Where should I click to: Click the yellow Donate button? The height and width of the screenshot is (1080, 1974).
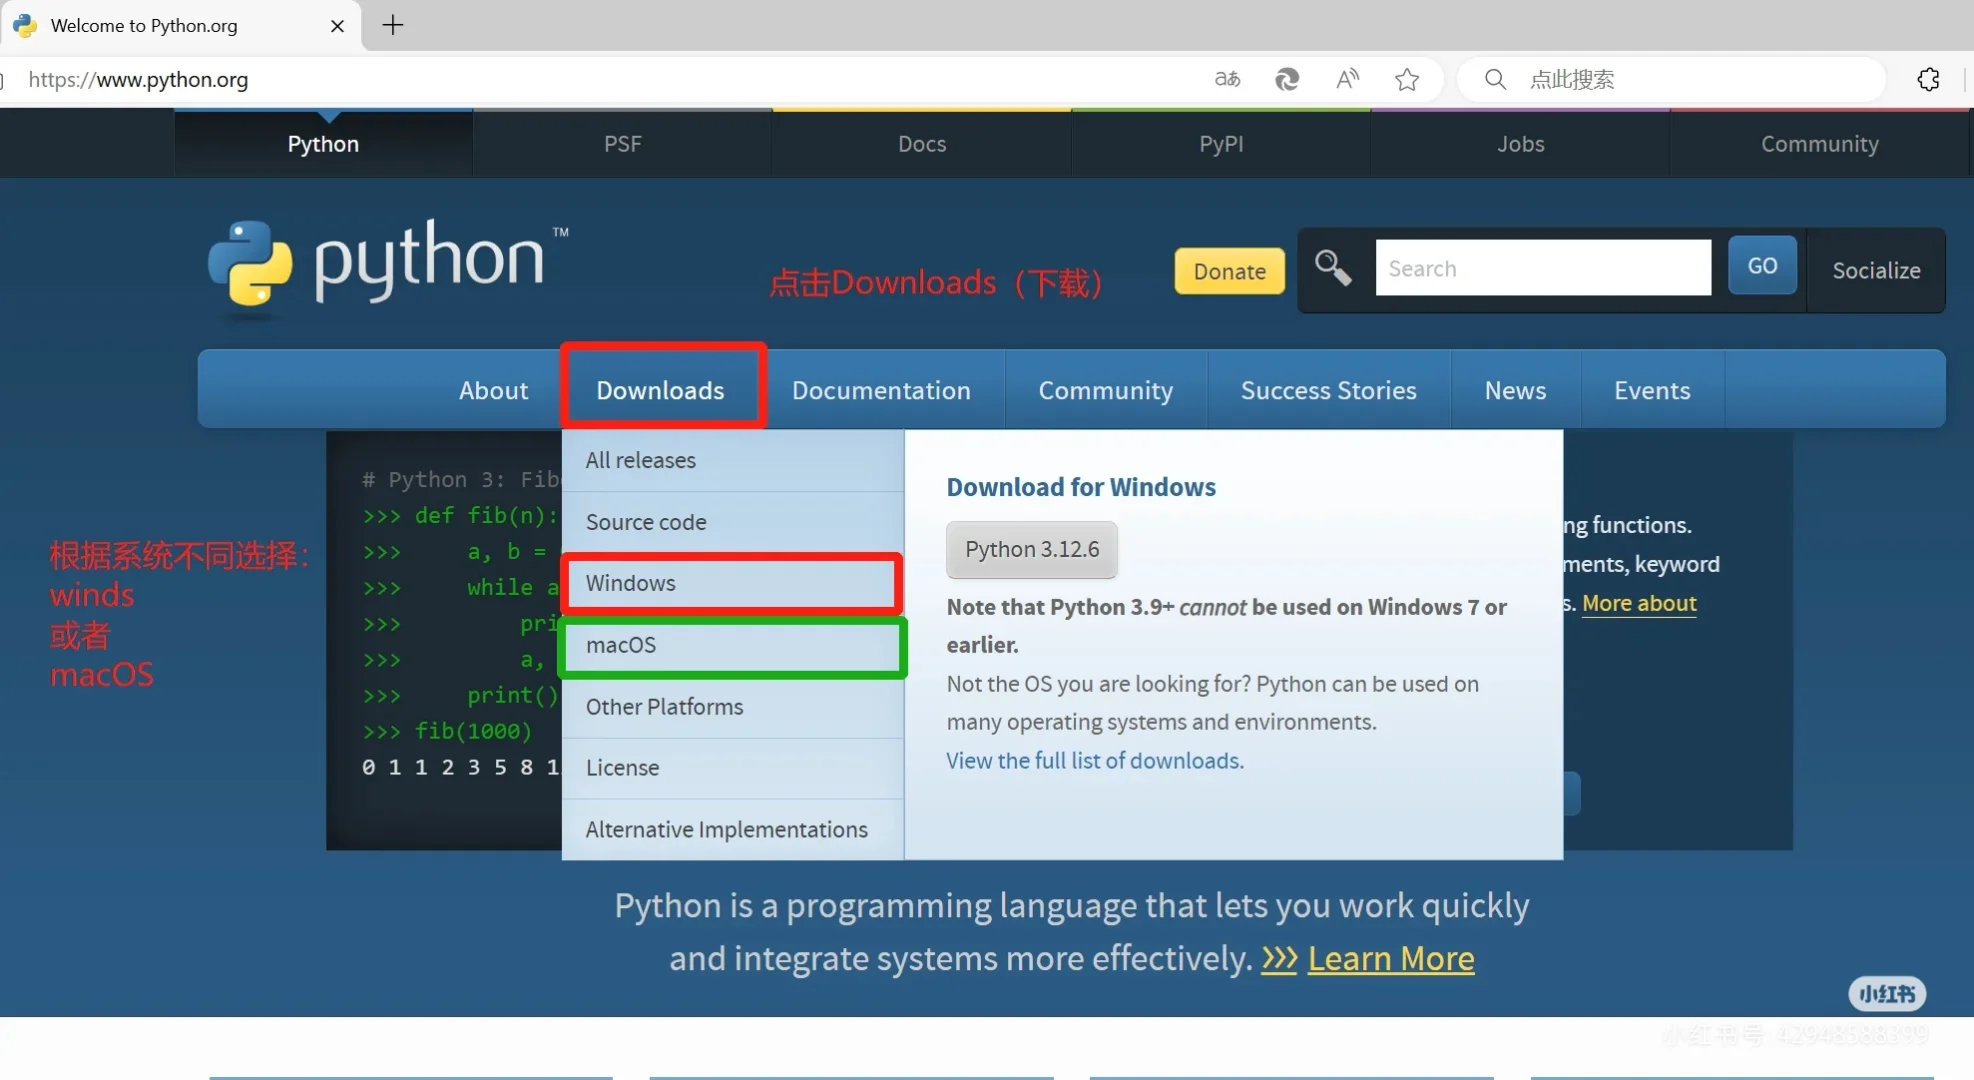click(1228, 271)
